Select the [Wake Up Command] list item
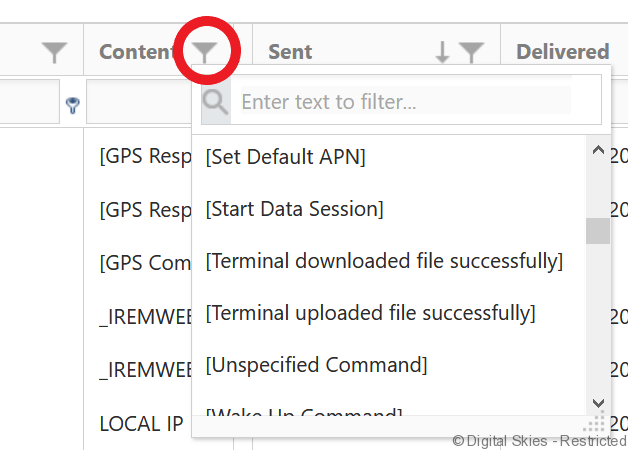628x450 pixels. click(303, 413)
